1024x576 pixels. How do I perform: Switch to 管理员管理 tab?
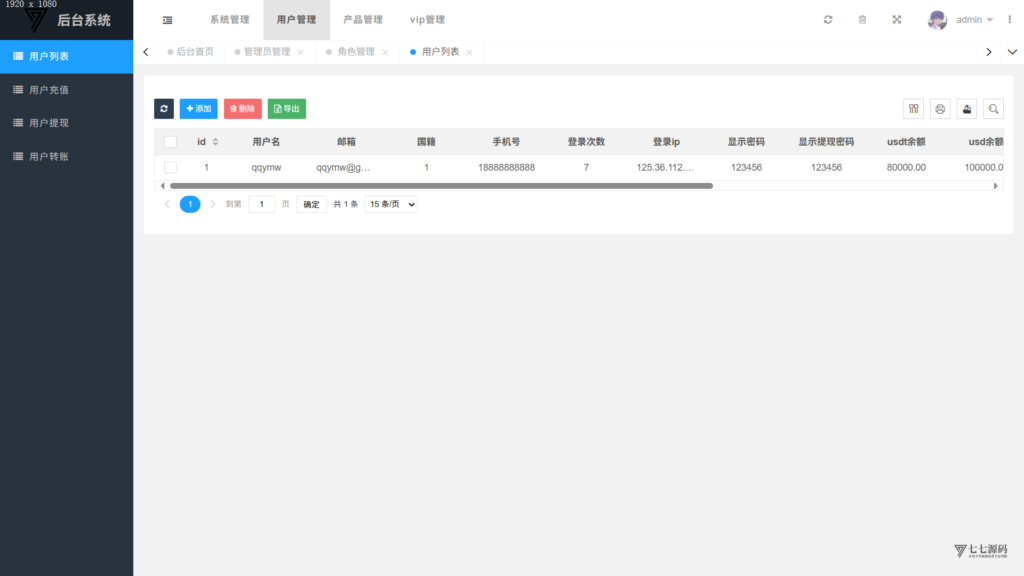(x=266, y=52)
